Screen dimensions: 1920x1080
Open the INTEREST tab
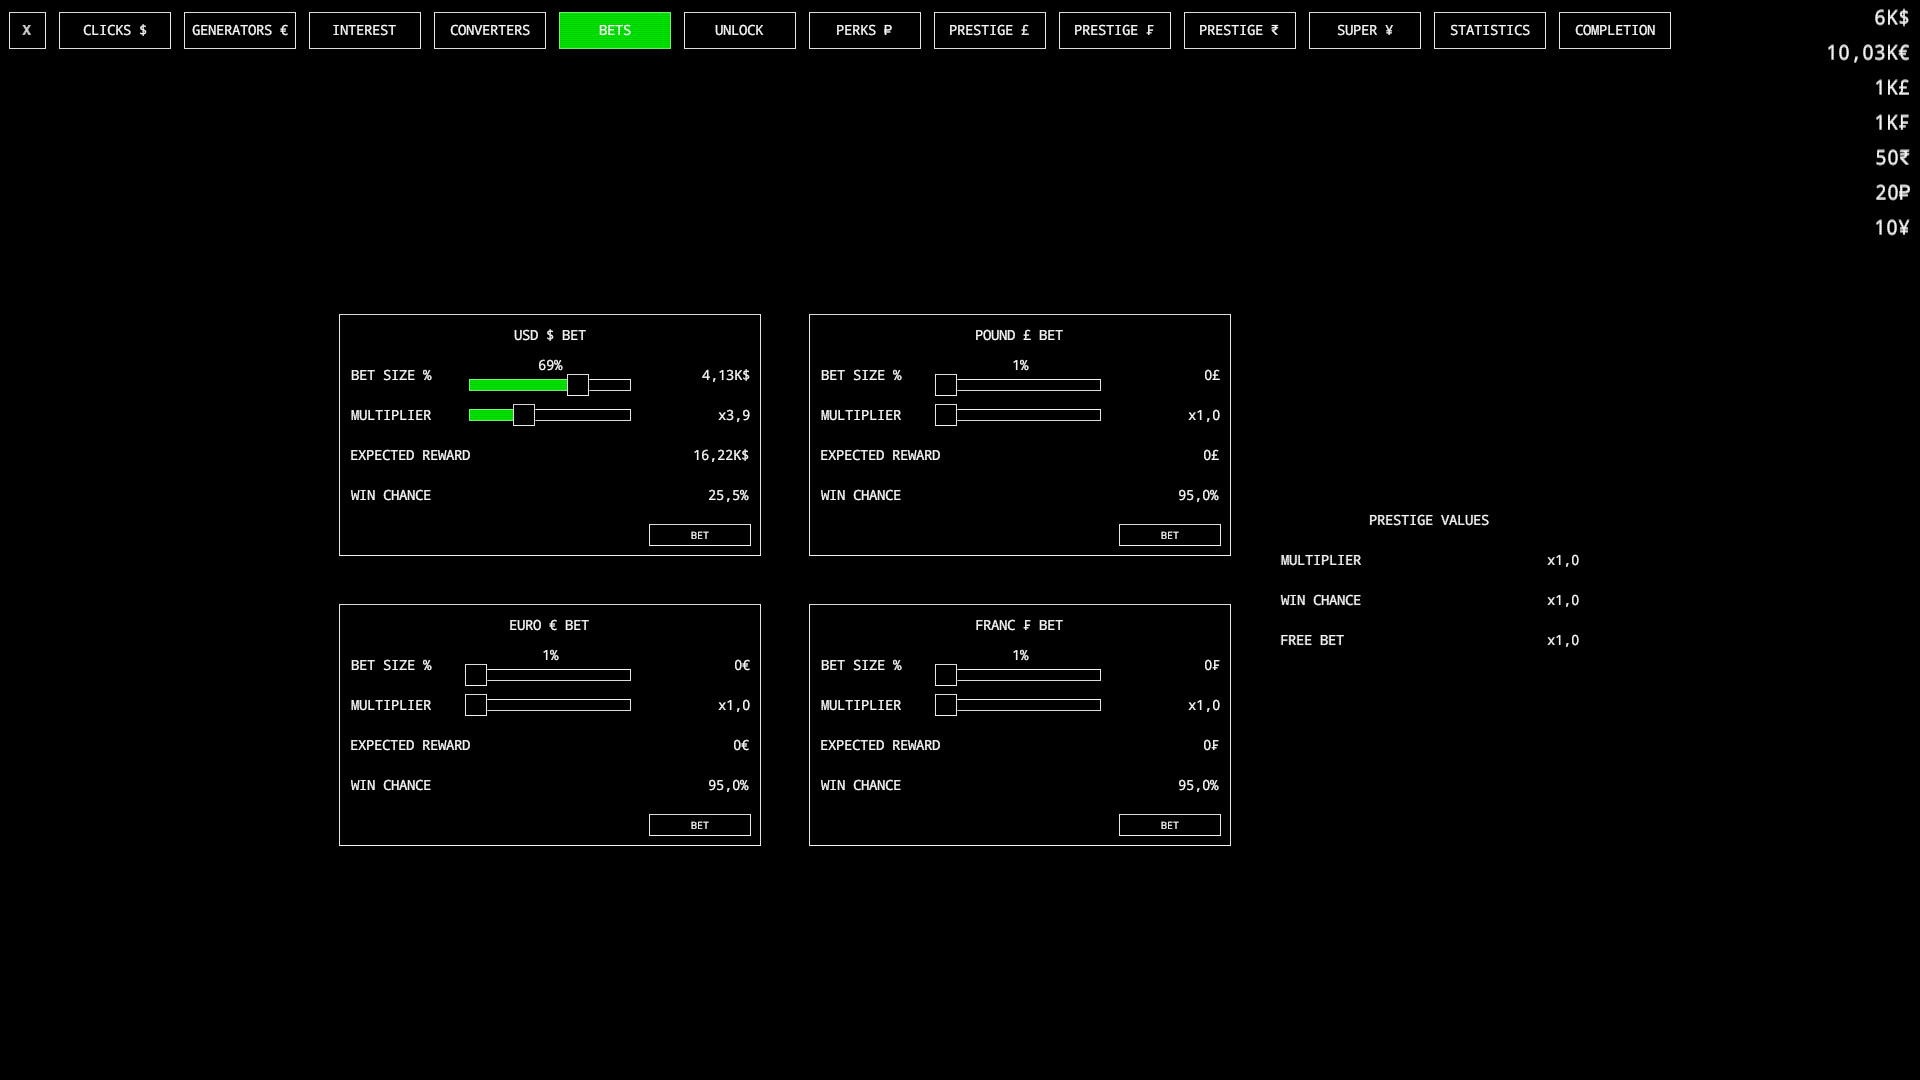click(364, 30)
